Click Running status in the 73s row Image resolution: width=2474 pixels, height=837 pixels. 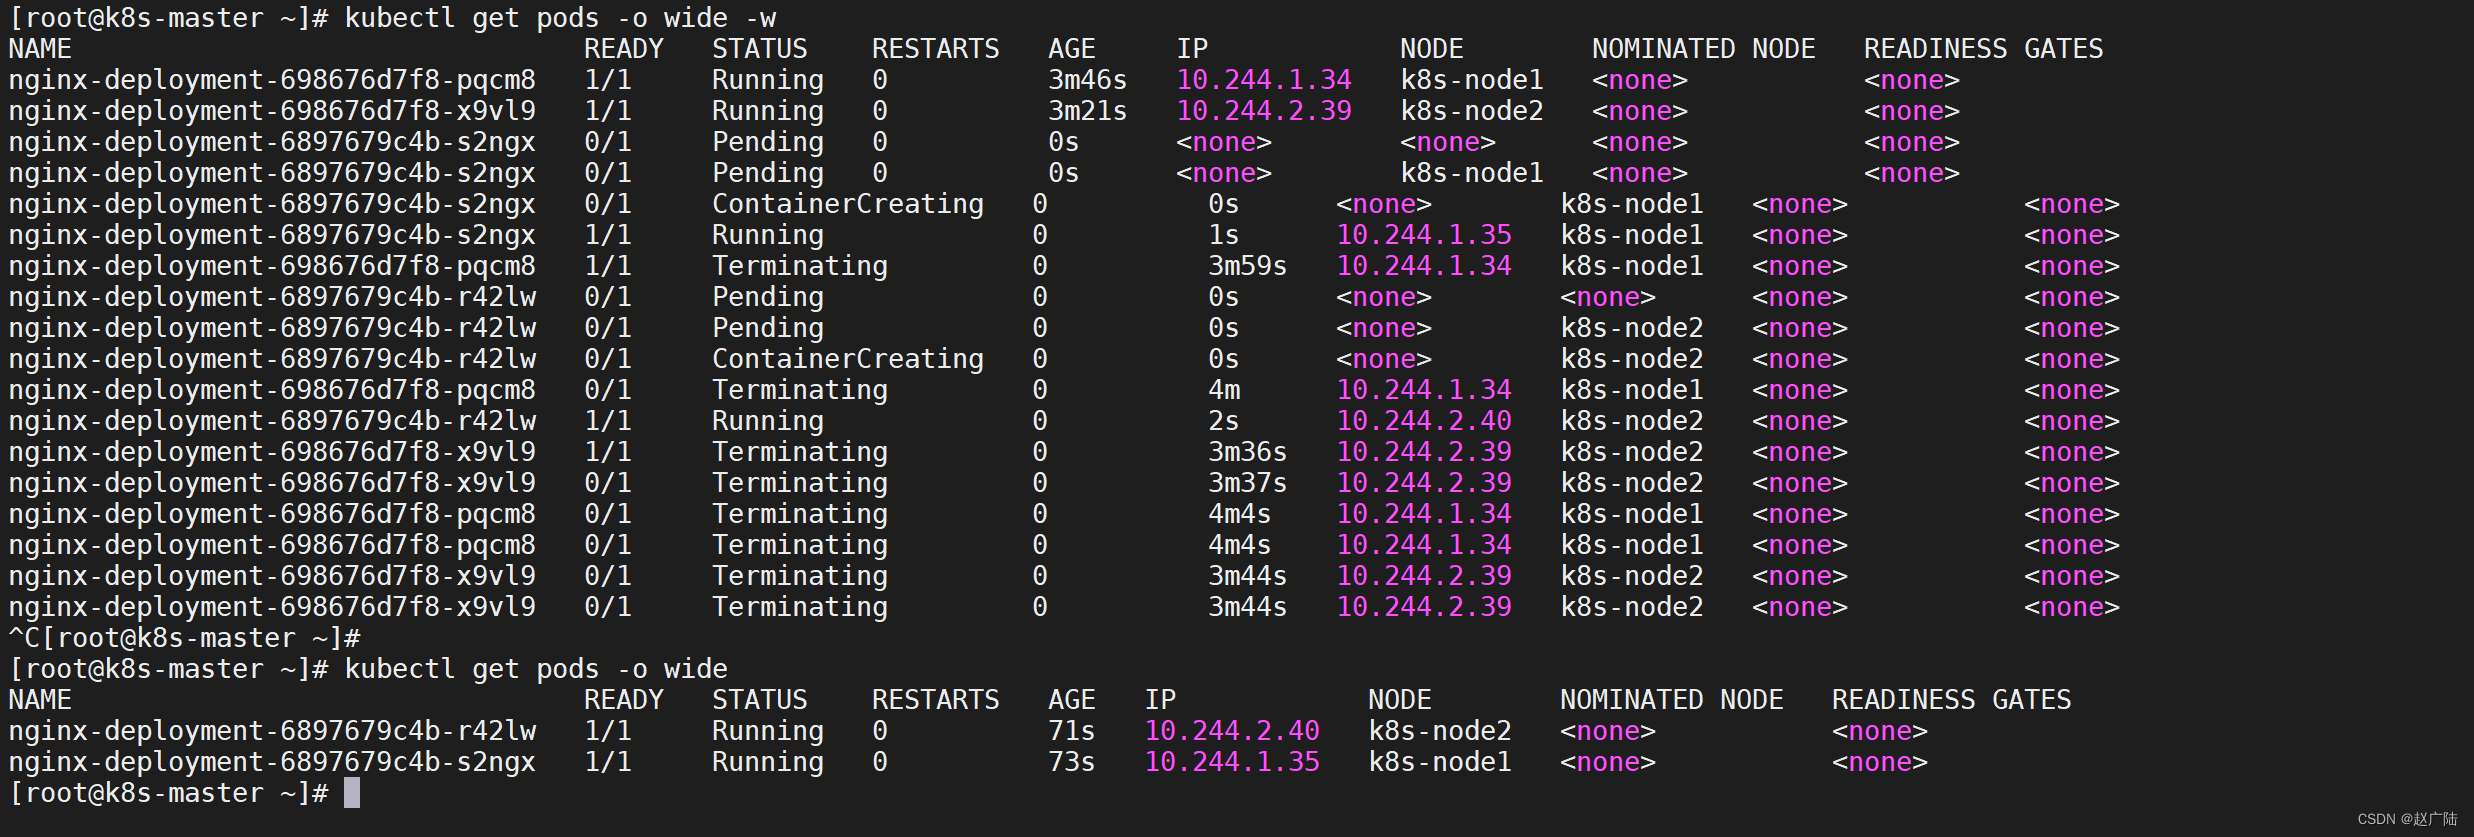click(768, 762)
